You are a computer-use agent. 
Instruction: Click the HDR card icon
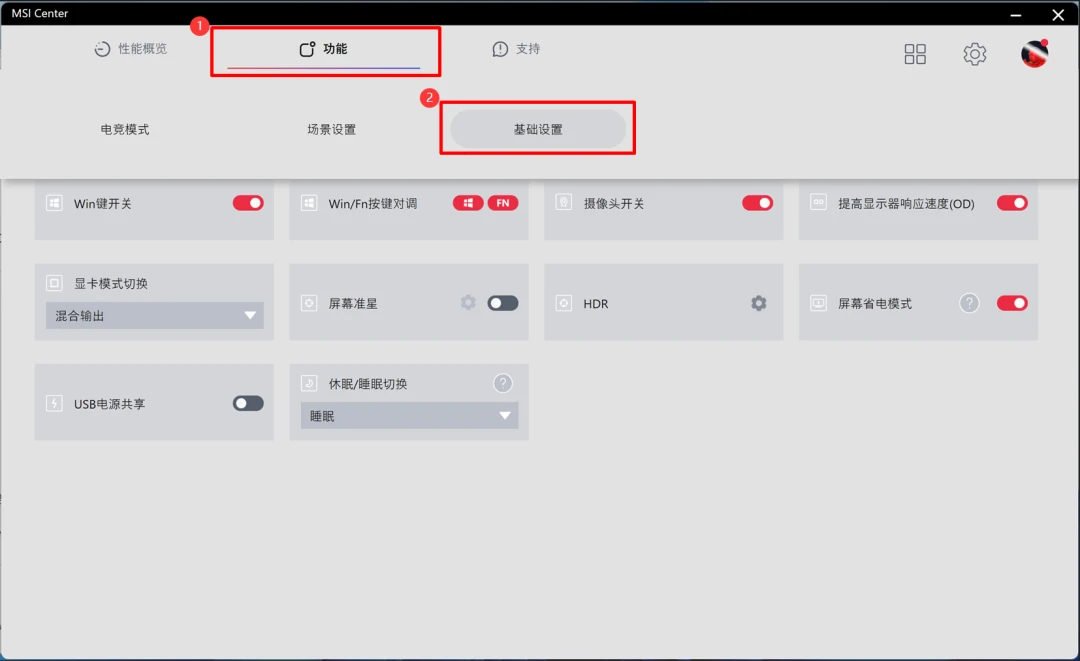click(x=563, y=303)
